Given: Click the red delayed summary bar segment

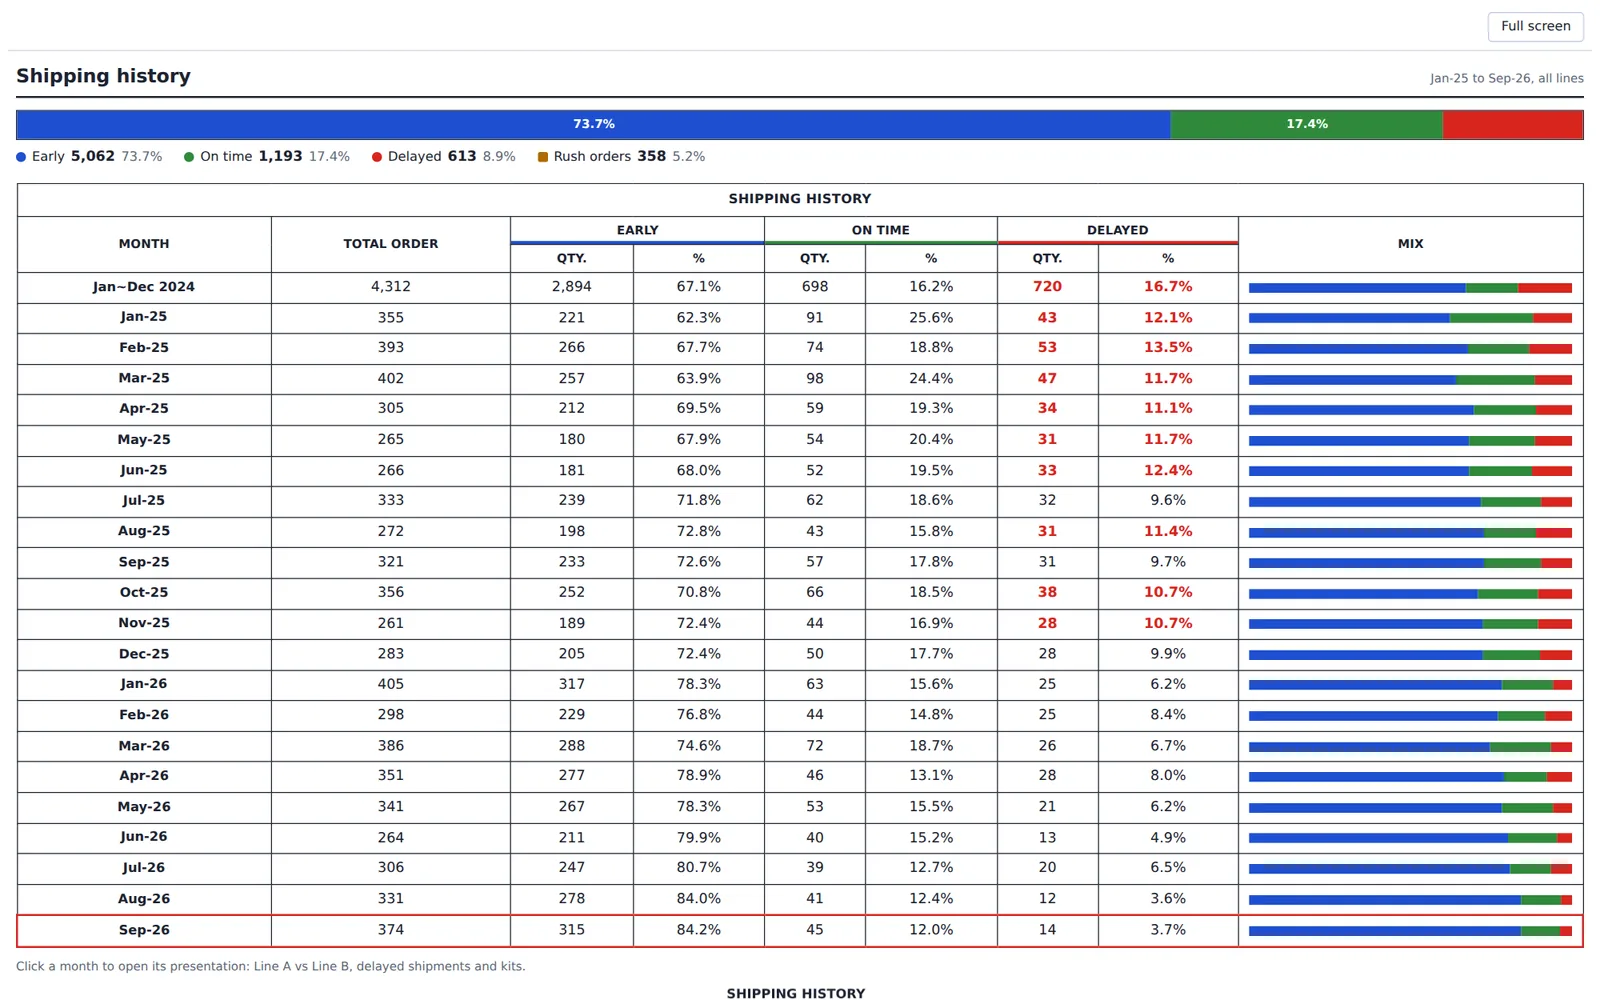Looking at the screenshot, I should click(x=1513, y=124).
